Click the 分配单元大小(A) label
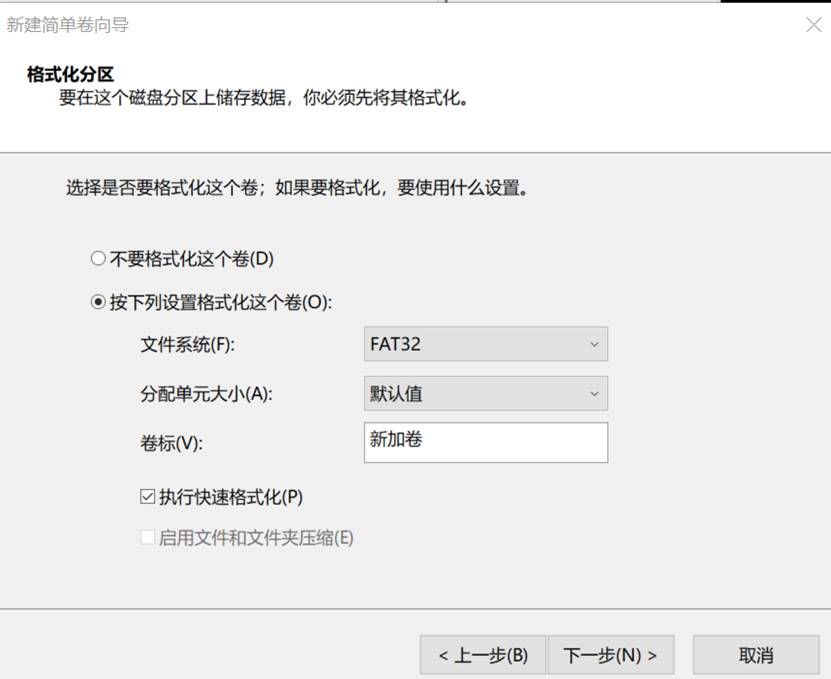Screen dimensions: 831x679 (206, 394)
